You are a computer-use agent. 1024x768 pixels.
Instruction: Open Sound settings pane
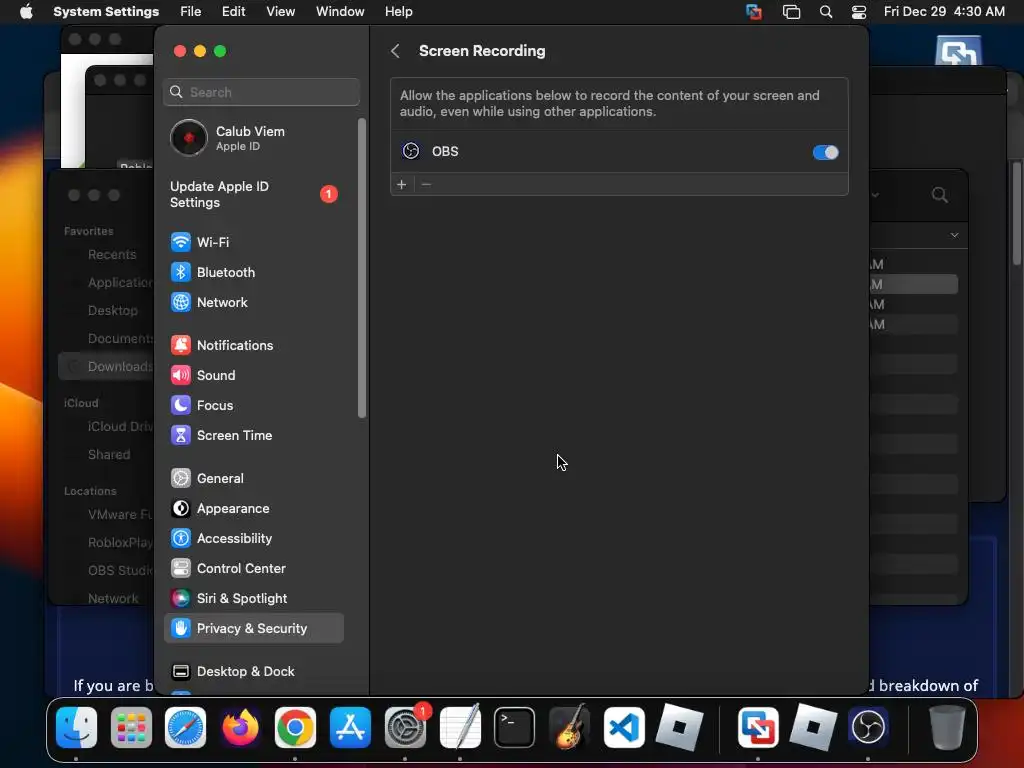click(255, 376)
